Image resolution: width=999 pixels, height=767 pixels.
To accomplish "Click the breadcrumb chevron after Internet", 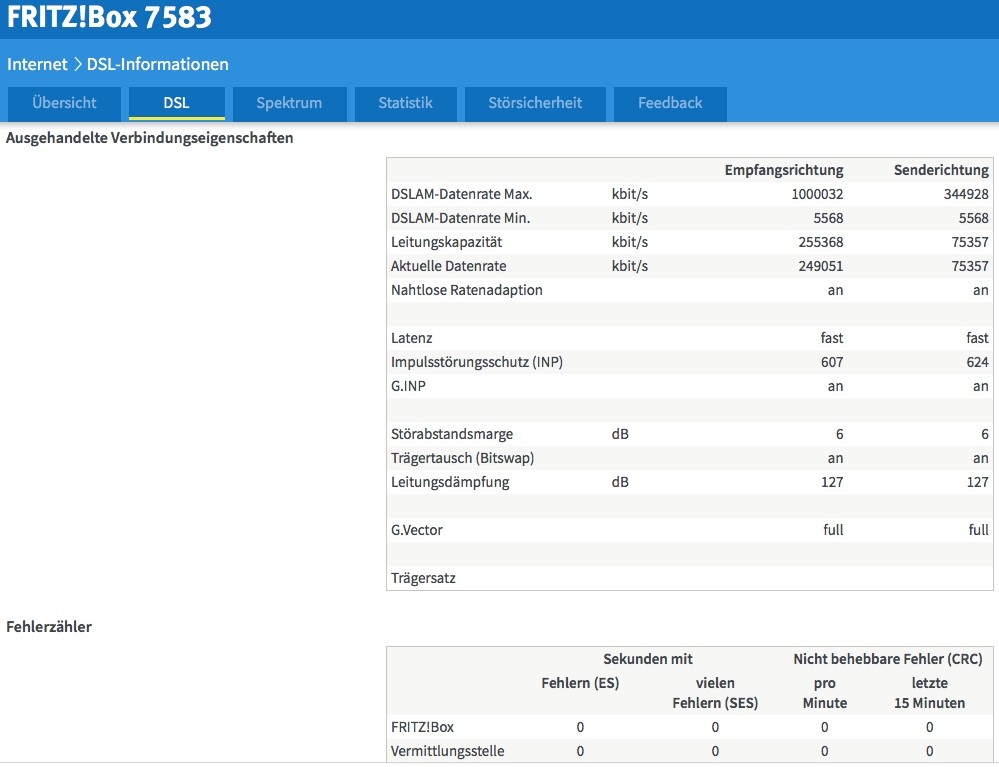I will click(x=77, y=64).
